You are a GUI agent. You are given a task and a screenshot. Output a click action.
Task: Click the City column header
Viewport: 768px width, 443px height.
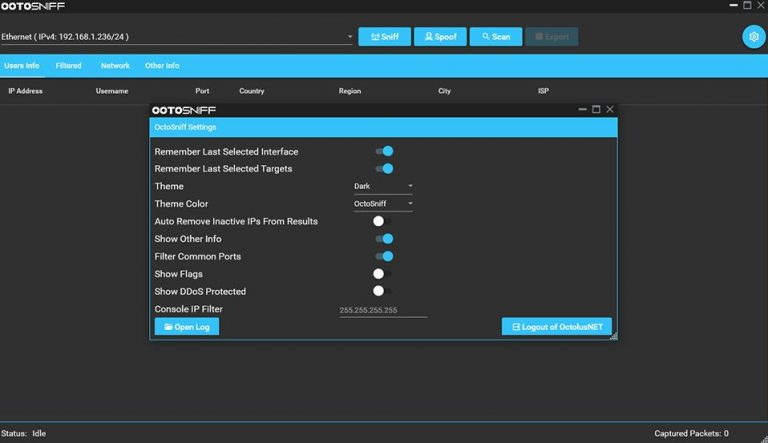pos(445,91)
